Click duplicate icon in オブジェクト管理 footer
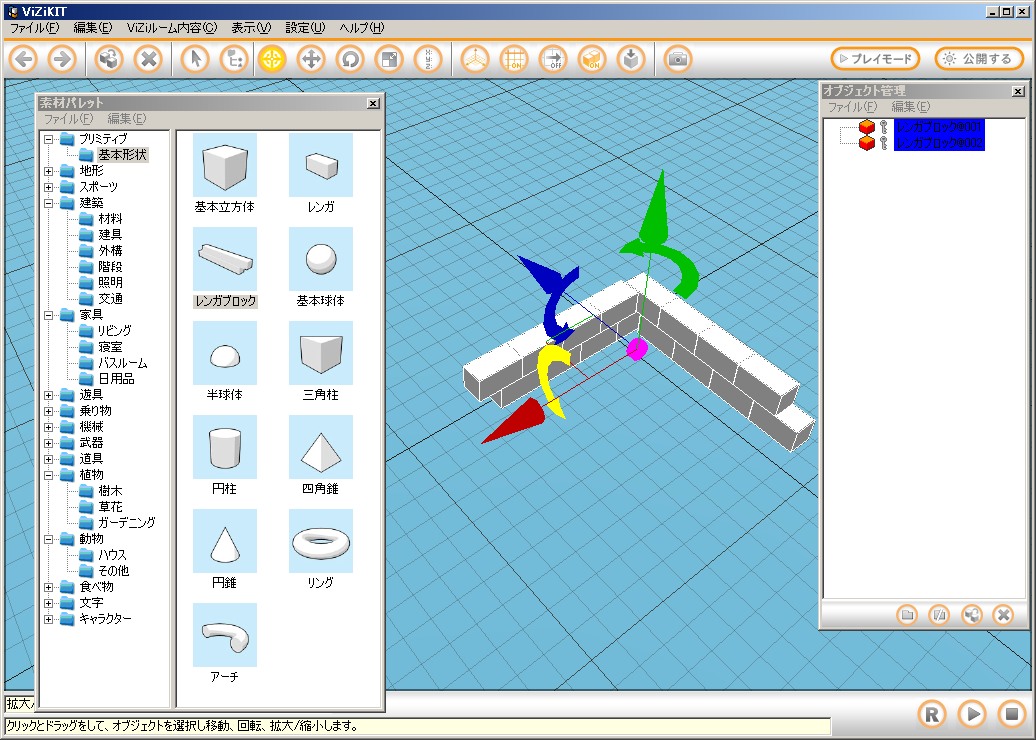The height and width of the screenshot is (740, 1036). coord(971,615)
